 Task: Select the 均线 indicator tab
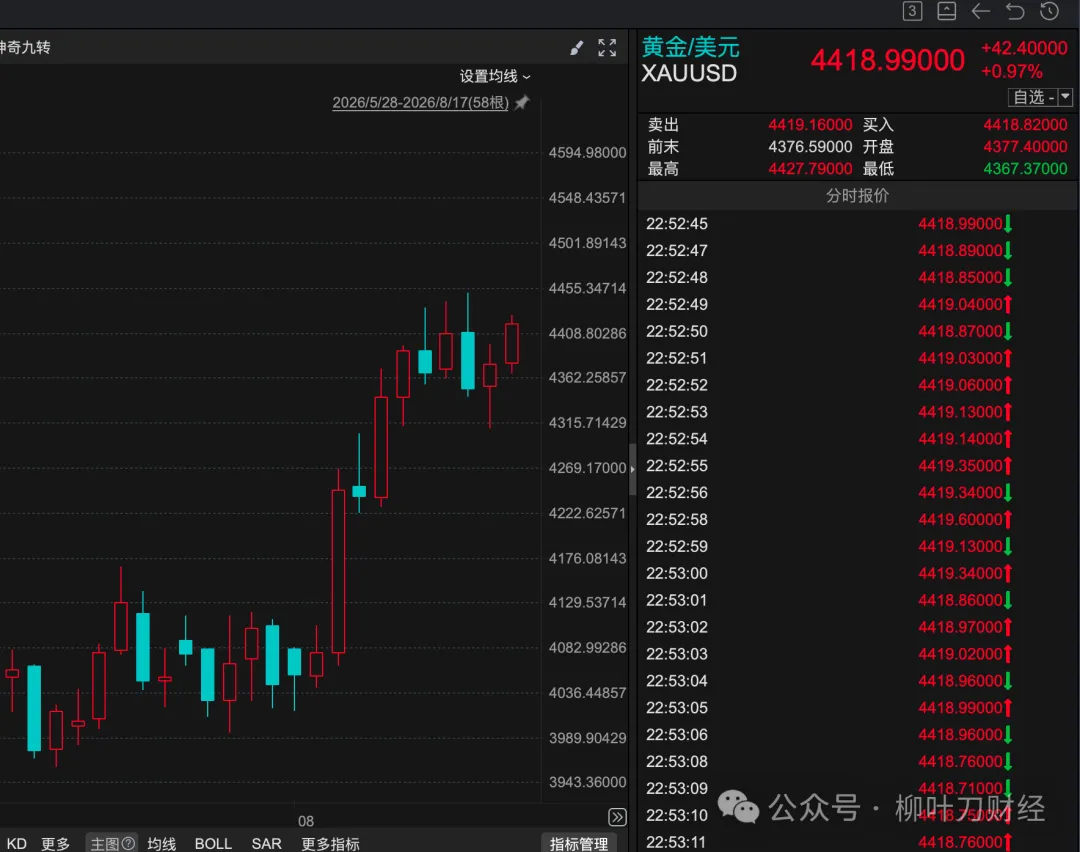click(162, 844)
